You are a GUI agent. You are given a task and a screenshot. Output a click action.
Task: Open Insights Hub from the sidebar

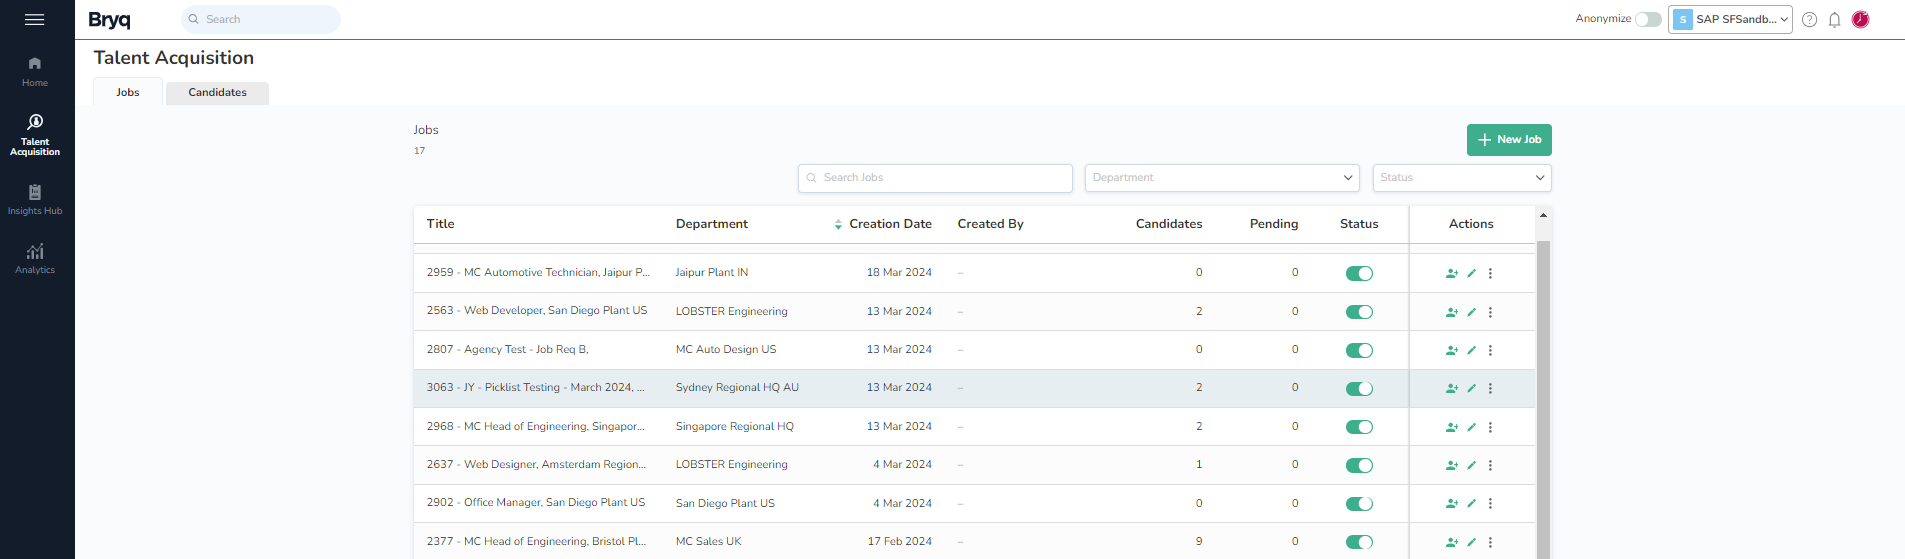point(35,199)
